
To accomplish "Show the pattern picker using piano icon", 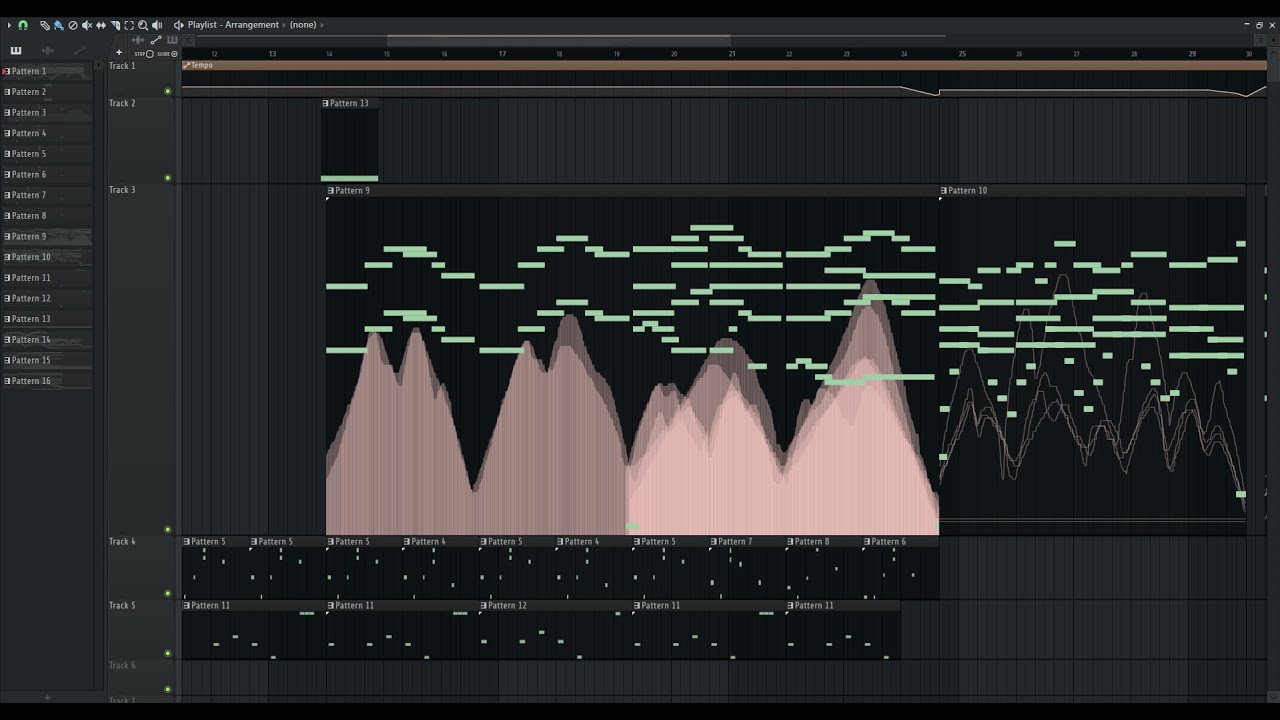I will click(x=16, y=50).
